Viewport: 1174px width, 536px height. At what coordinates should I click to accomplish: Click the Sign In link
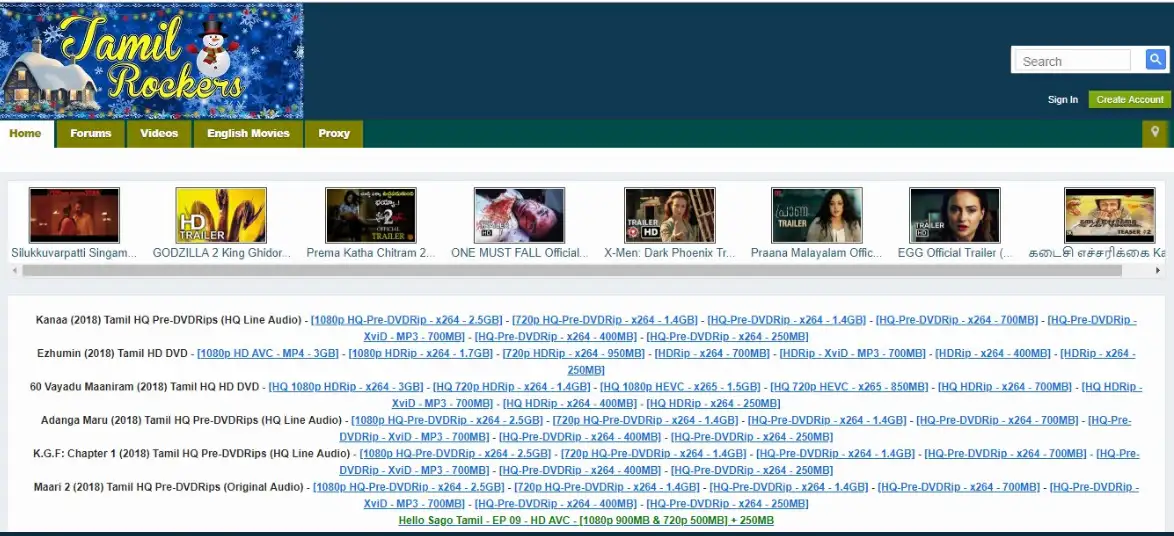pos(1062,100)
